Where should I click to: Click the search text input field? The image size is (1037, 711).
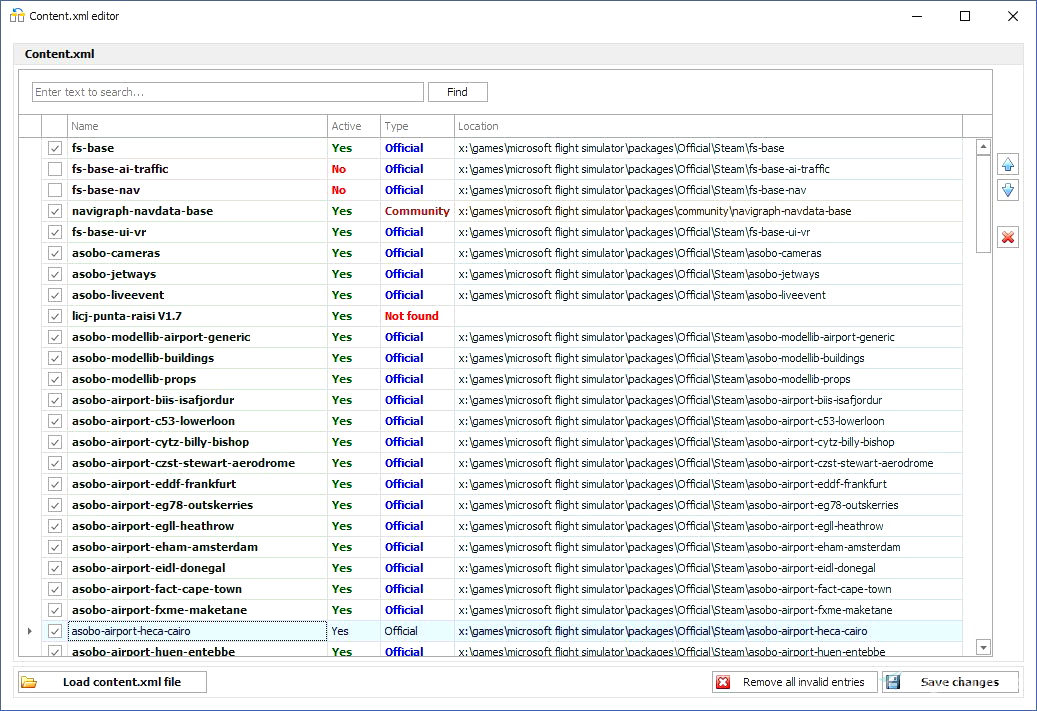[228, 92]
